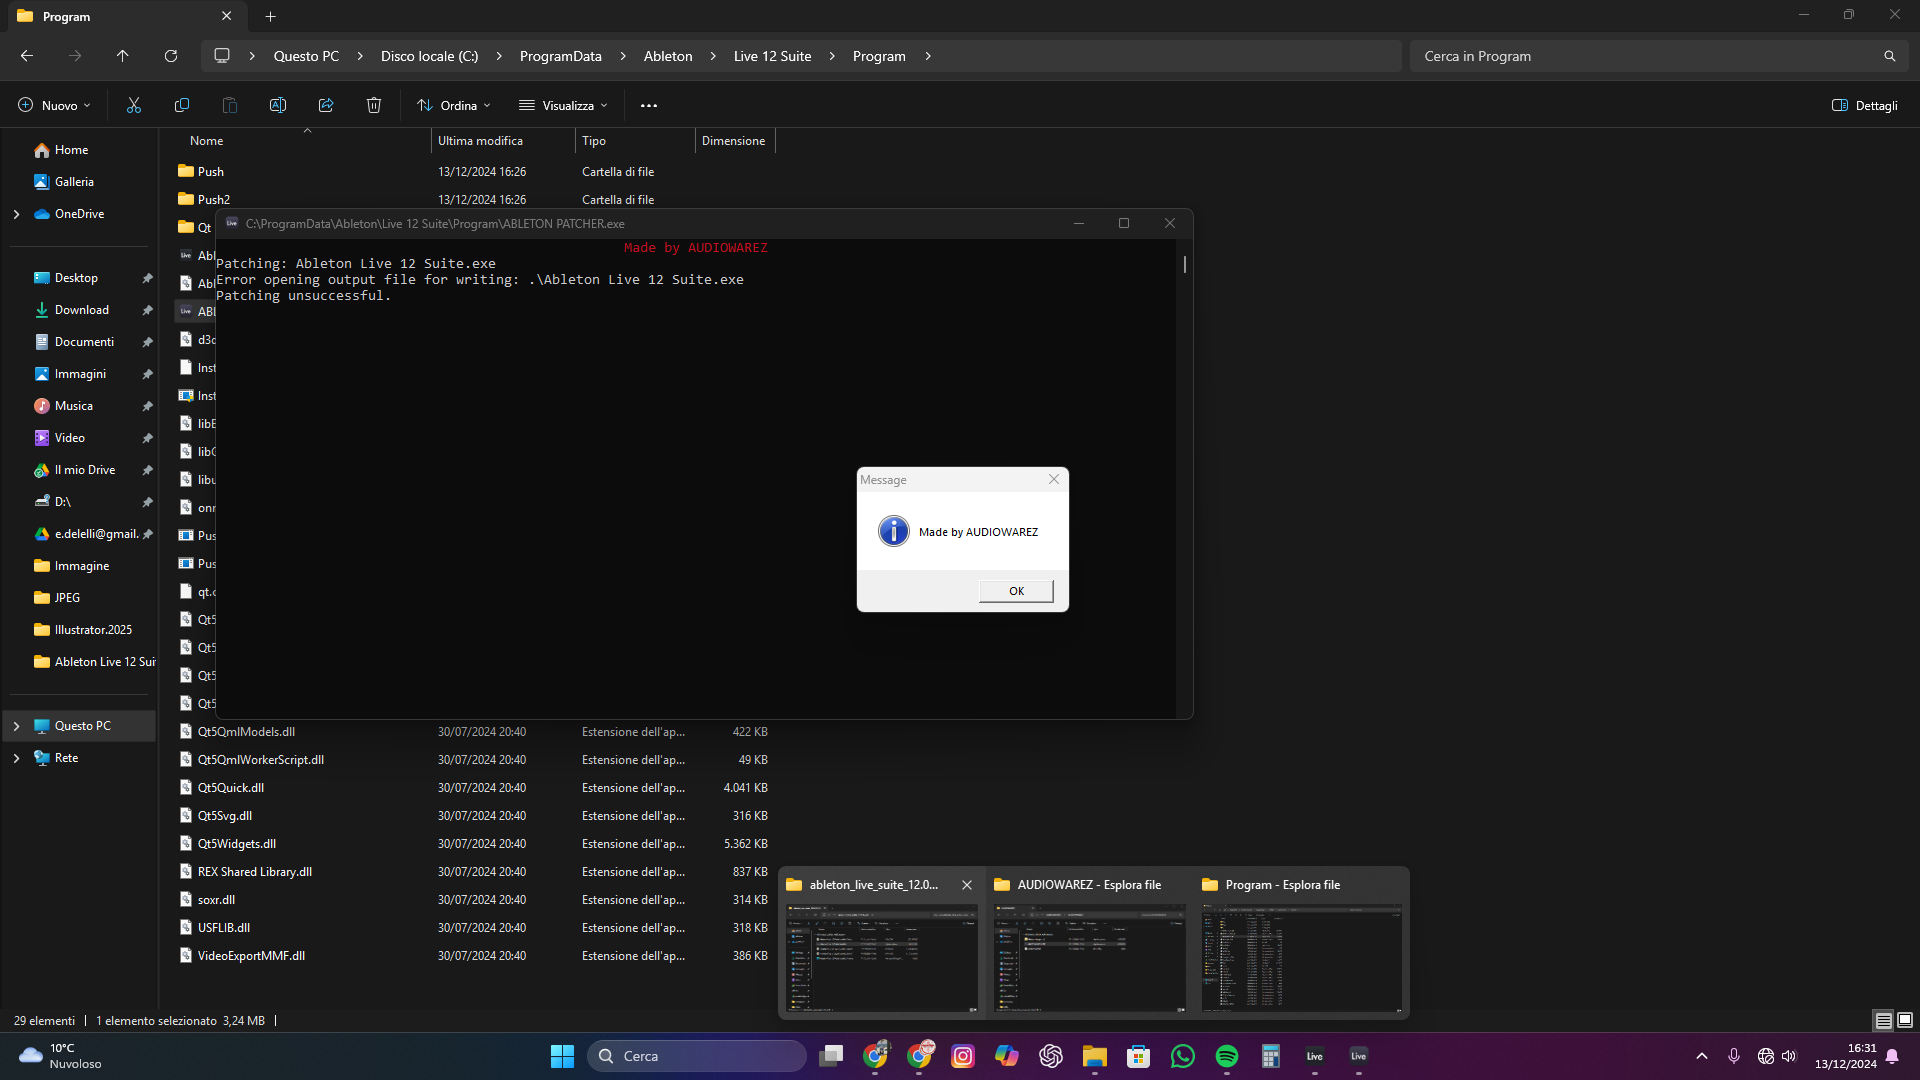Viewport: 1920px width, 1080px height.
Task: Expand the OneDrive tree node
Action: (16, 214)
